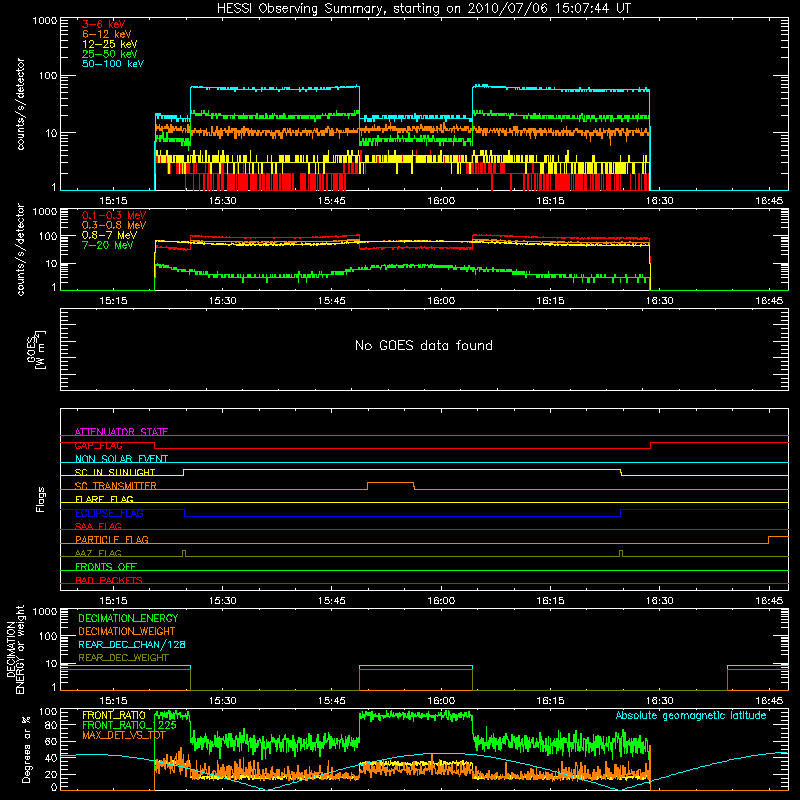The width and height of the screenshot is (800, 800).
Task: Click the HESSI Observing Summary title text
Action: pos(423,9)
